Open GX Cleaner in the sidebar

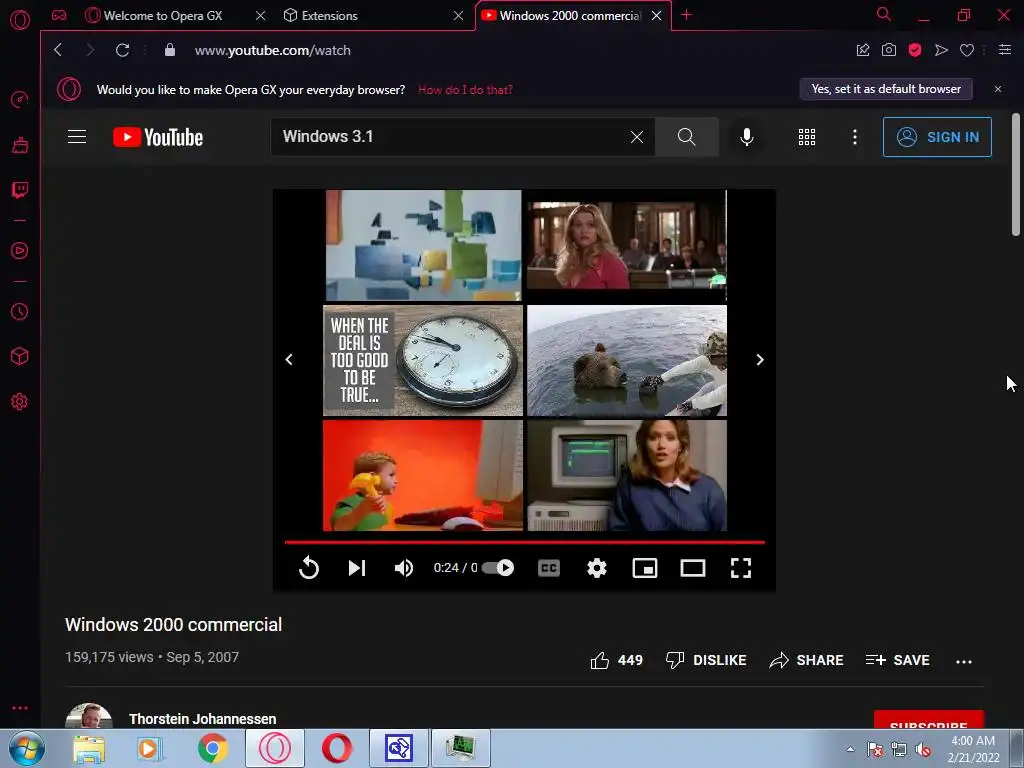20,144
